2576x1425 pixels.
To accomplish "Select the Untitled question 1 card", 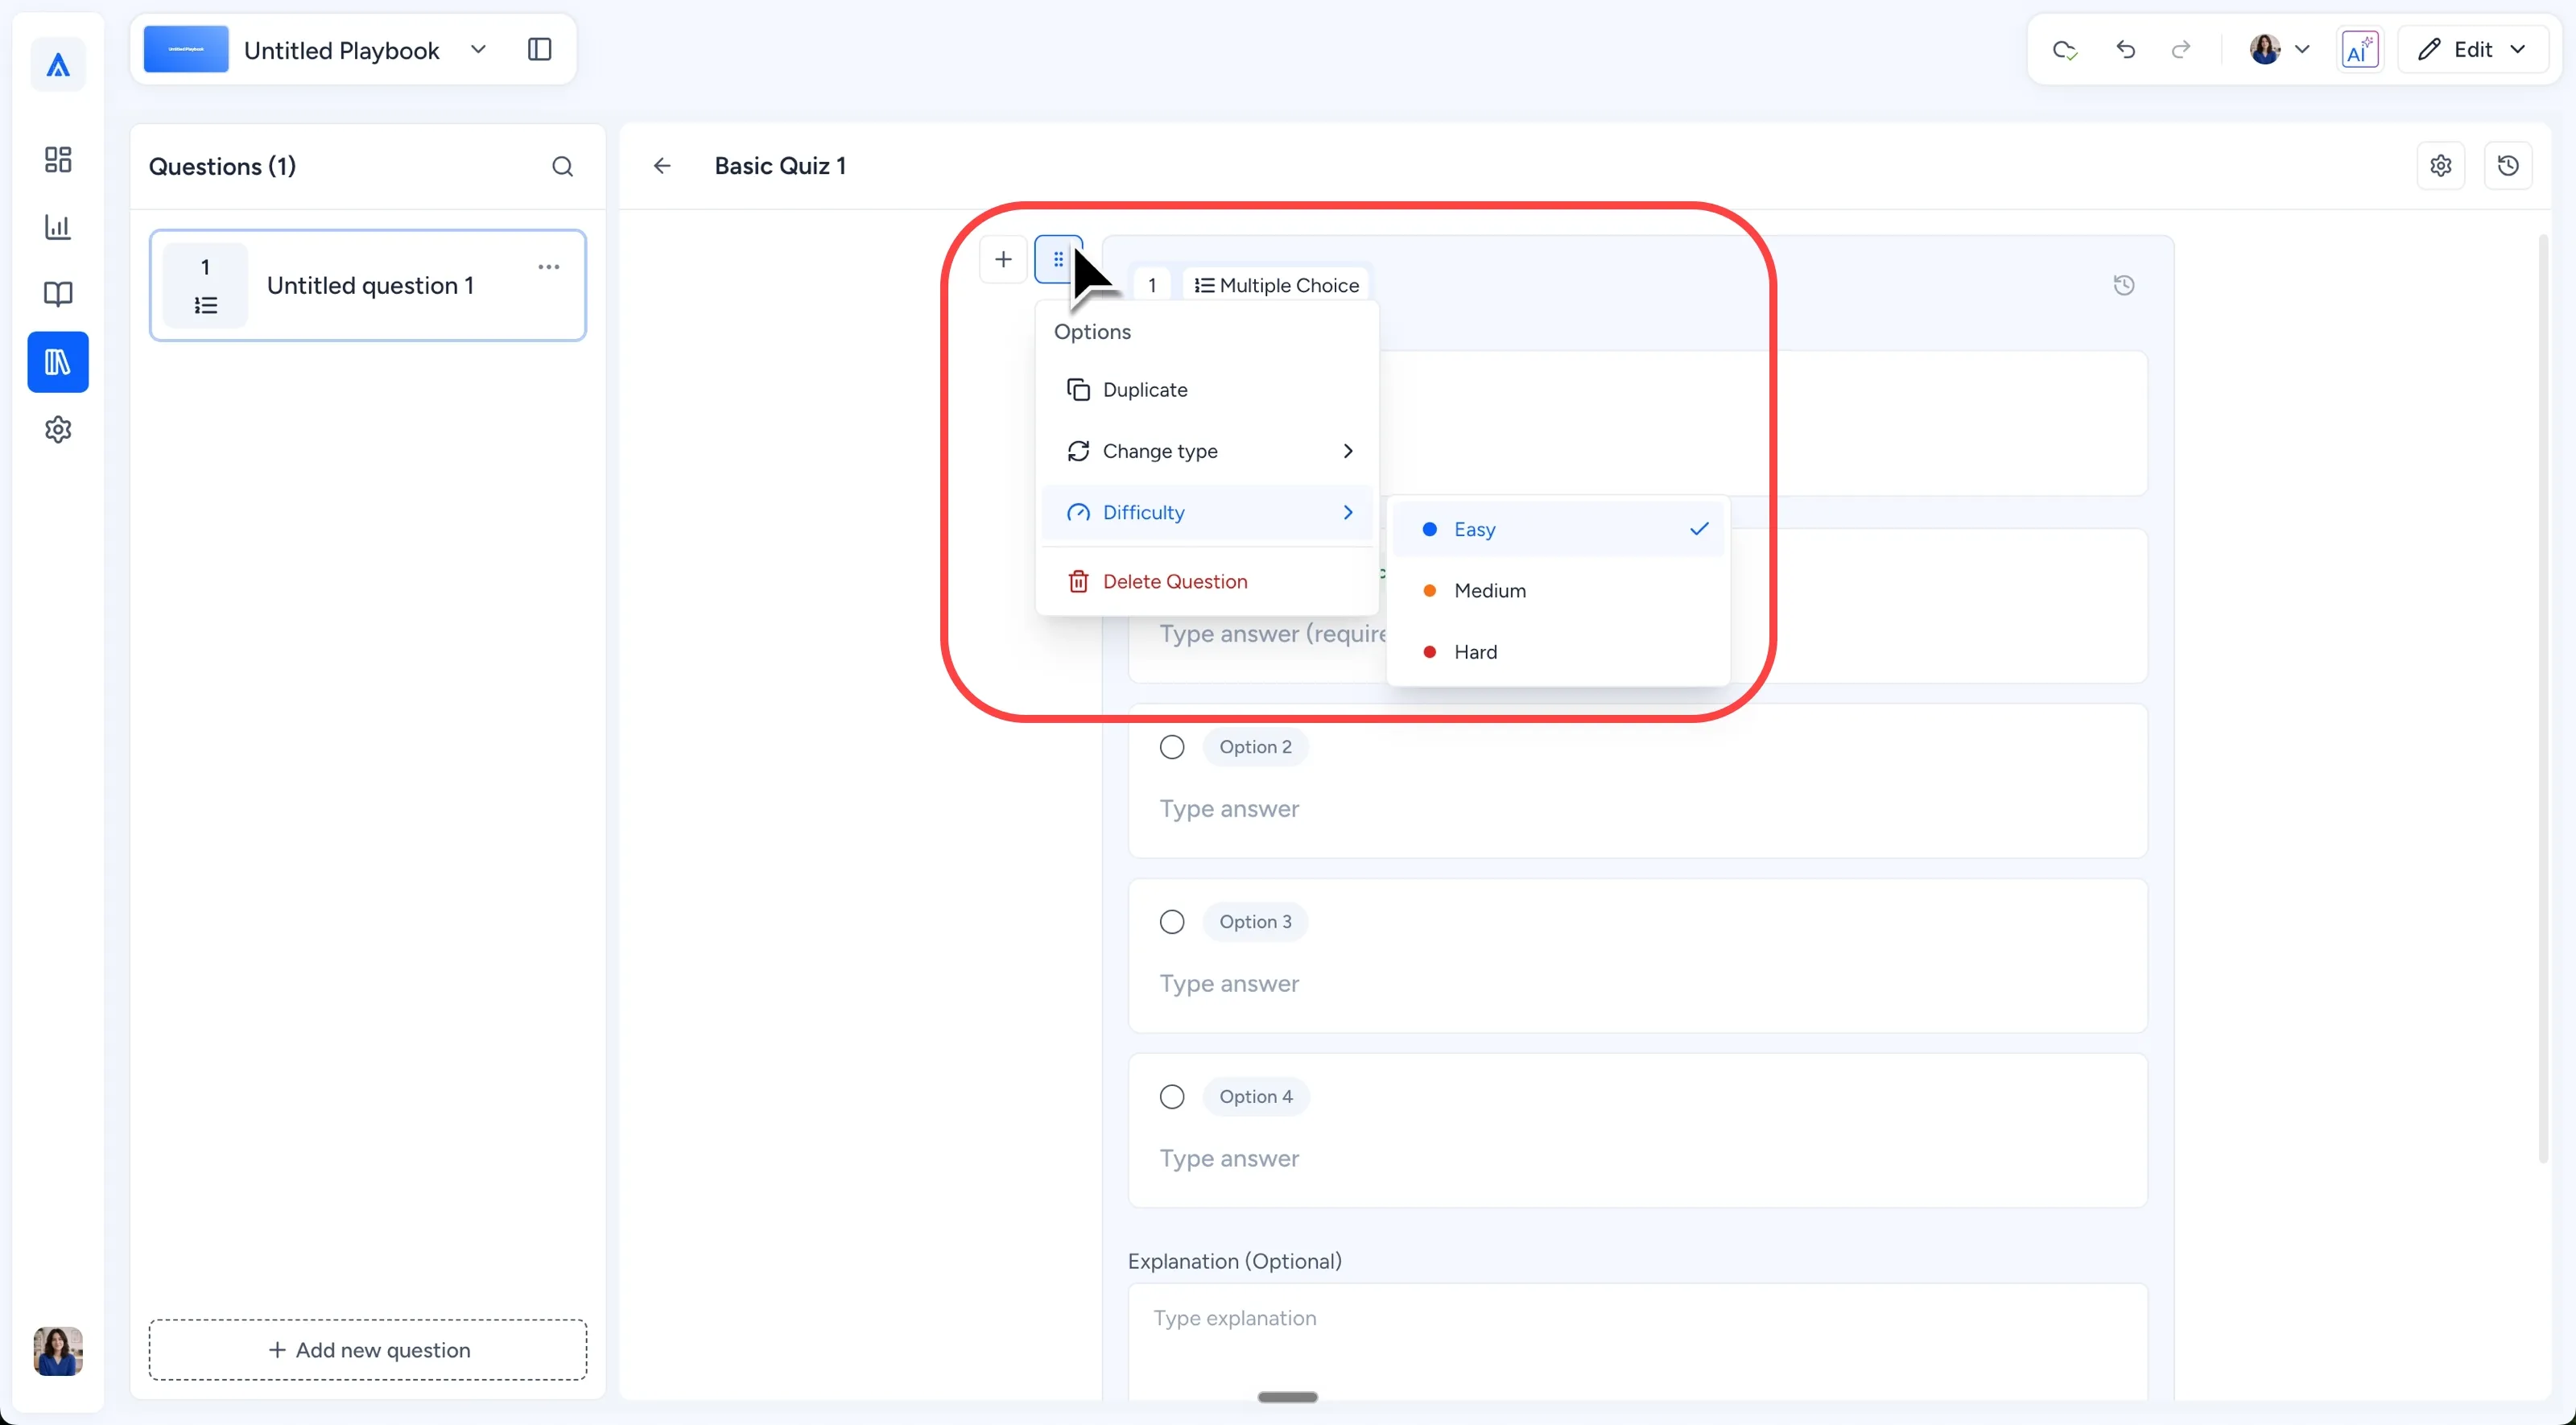I will [x=368, y=286].
